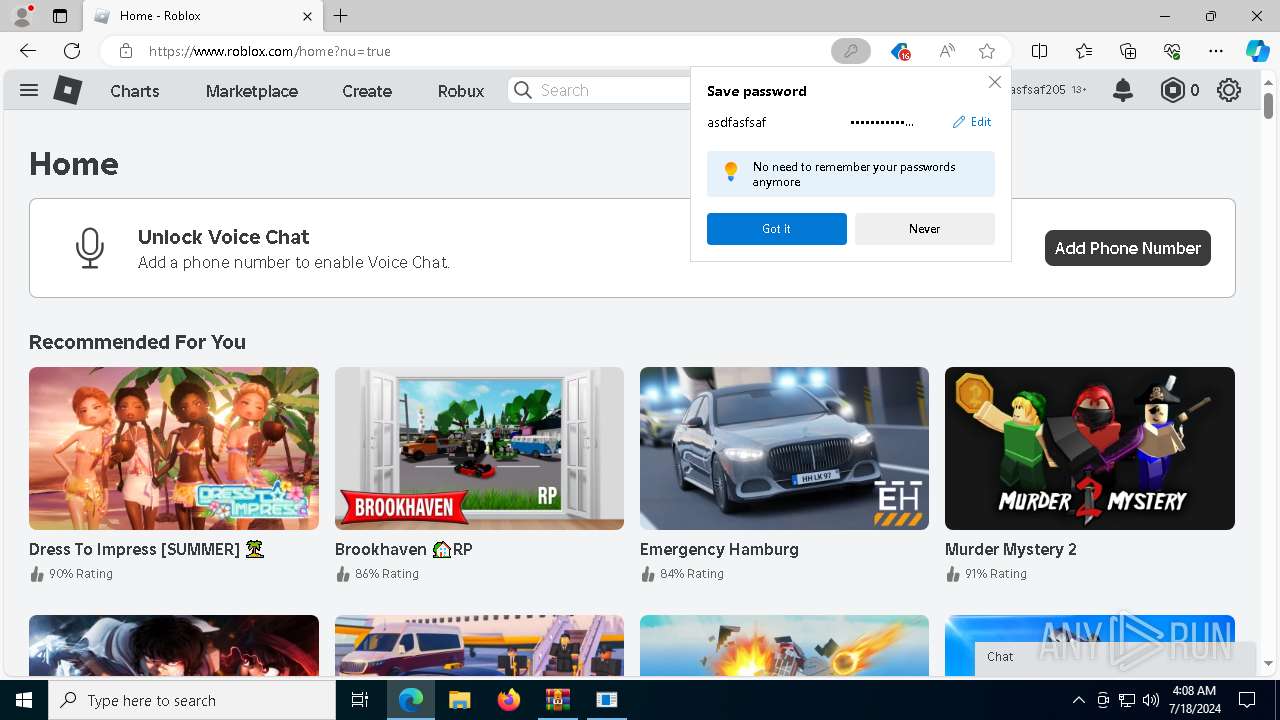View site information lock icon
Viewport: 1280px width, 720px height.
tap(125, 51)
